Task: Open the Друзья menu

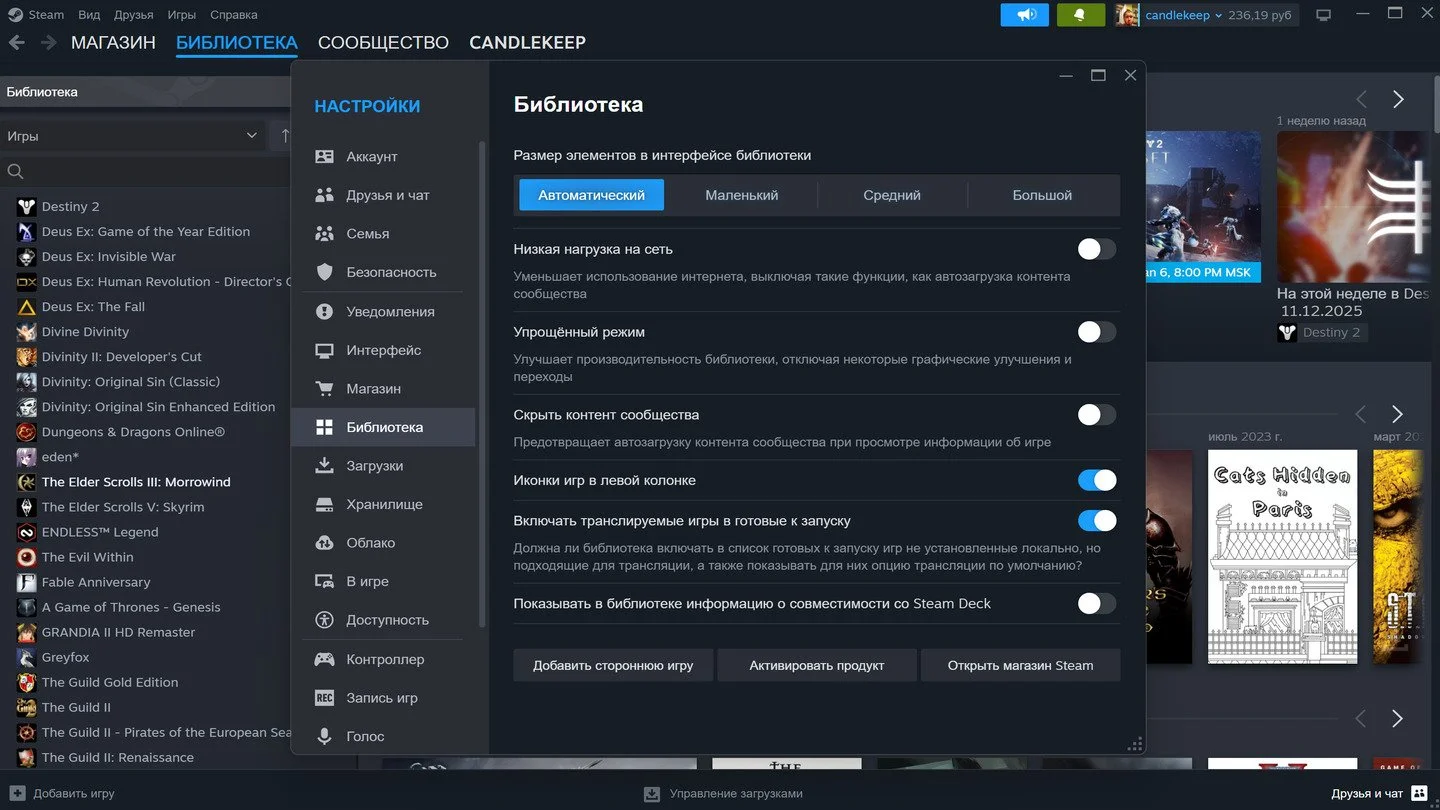Action: click(x=134, y=15)
